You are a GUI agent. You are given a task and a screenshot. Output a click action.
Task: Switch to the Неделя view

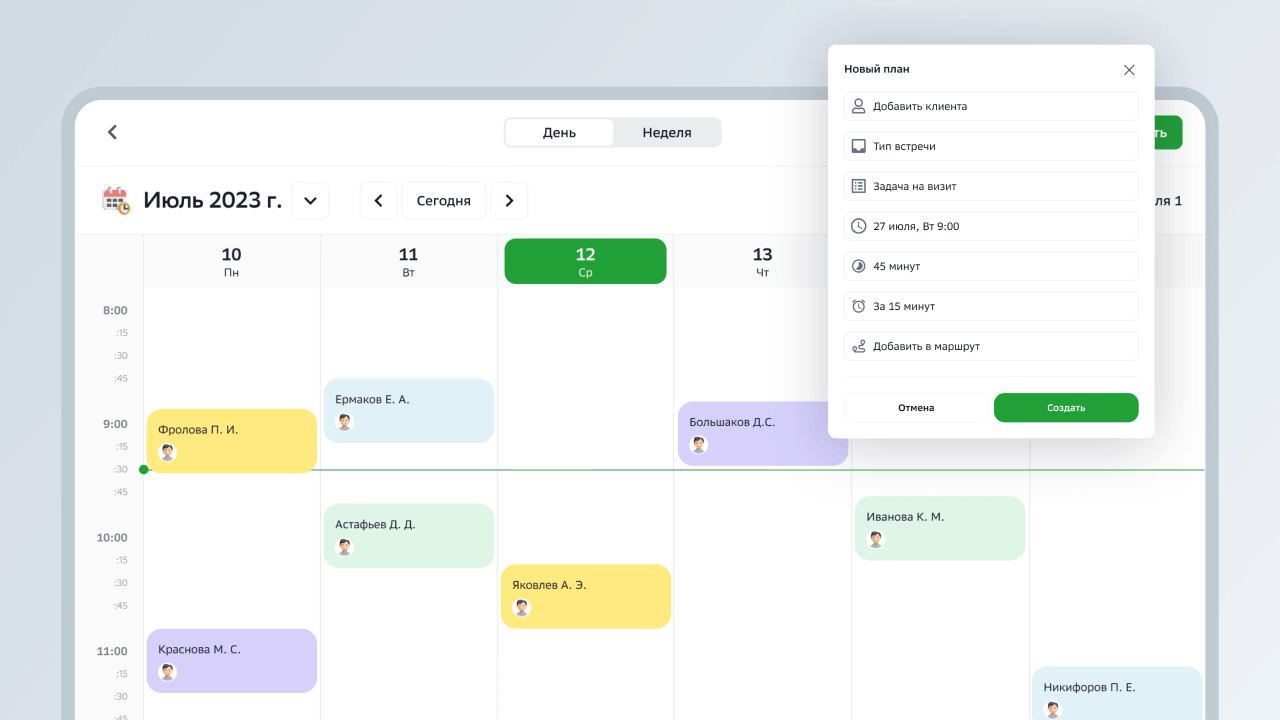666,132
